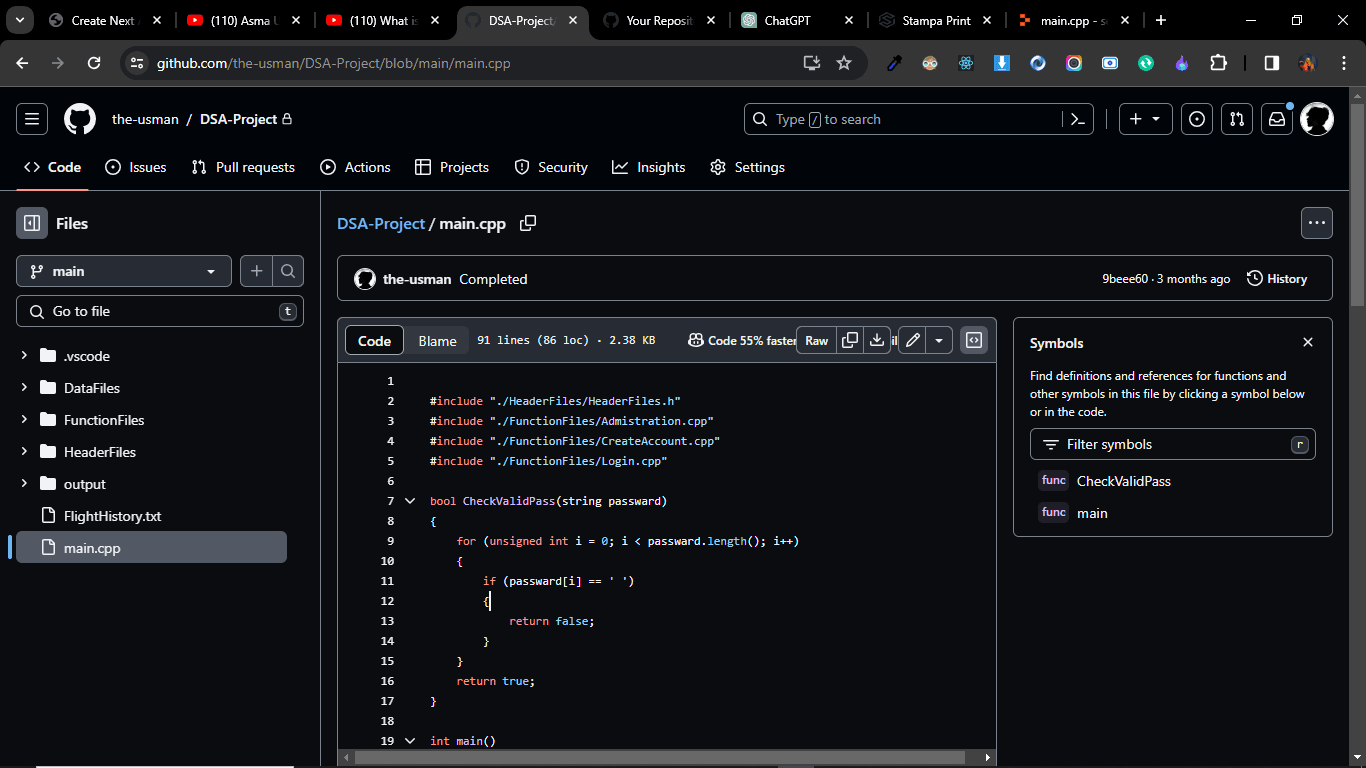Open the command palette icon
This screenshot has height=768, width=1366.
click(x=1077, y=119)
